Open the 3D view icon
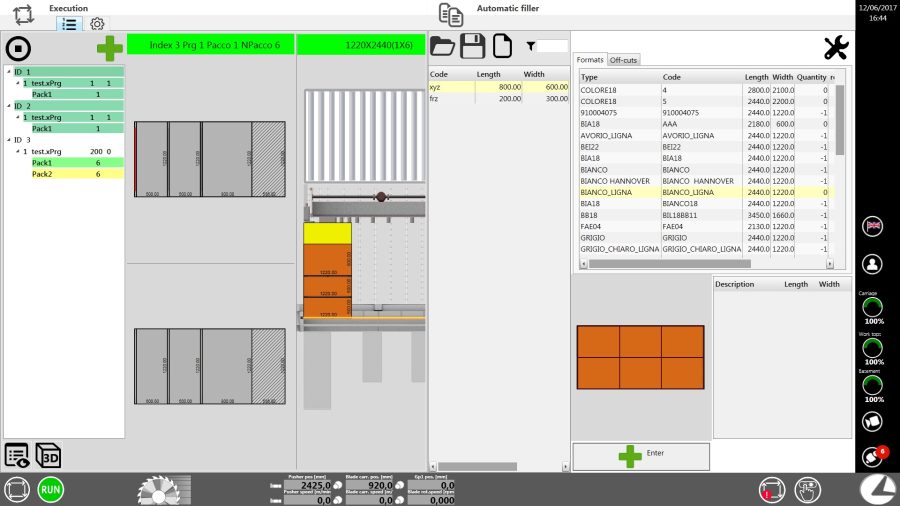Viewport: 900px width, 506px height. (x=48, y=455)
